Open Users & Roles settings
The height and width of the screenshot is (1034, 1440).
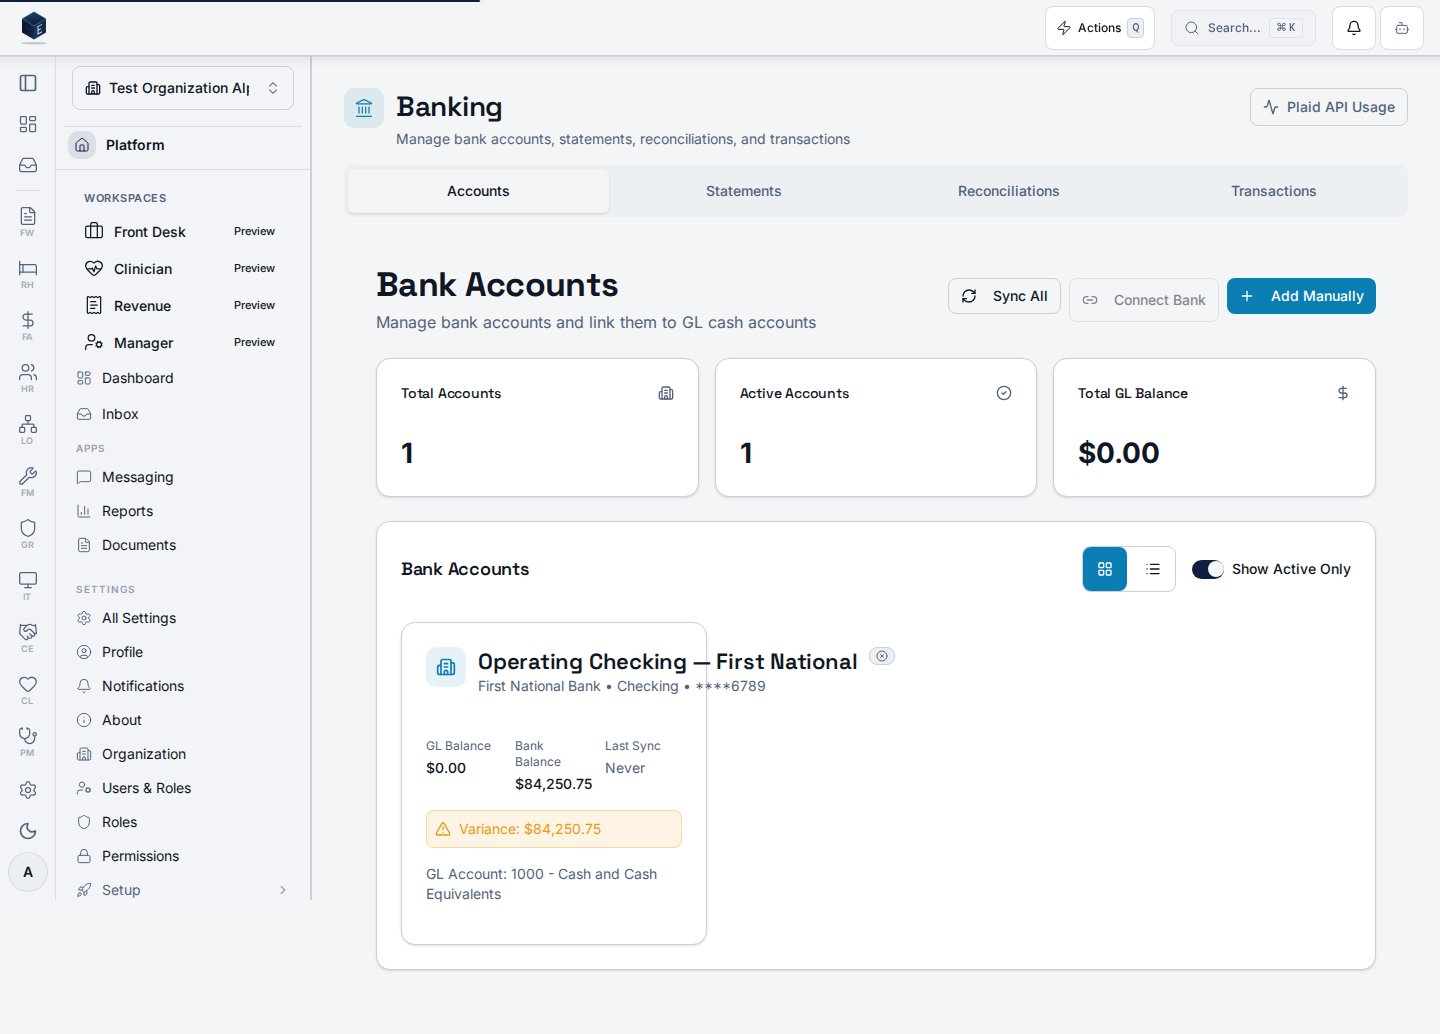point(183,788)
